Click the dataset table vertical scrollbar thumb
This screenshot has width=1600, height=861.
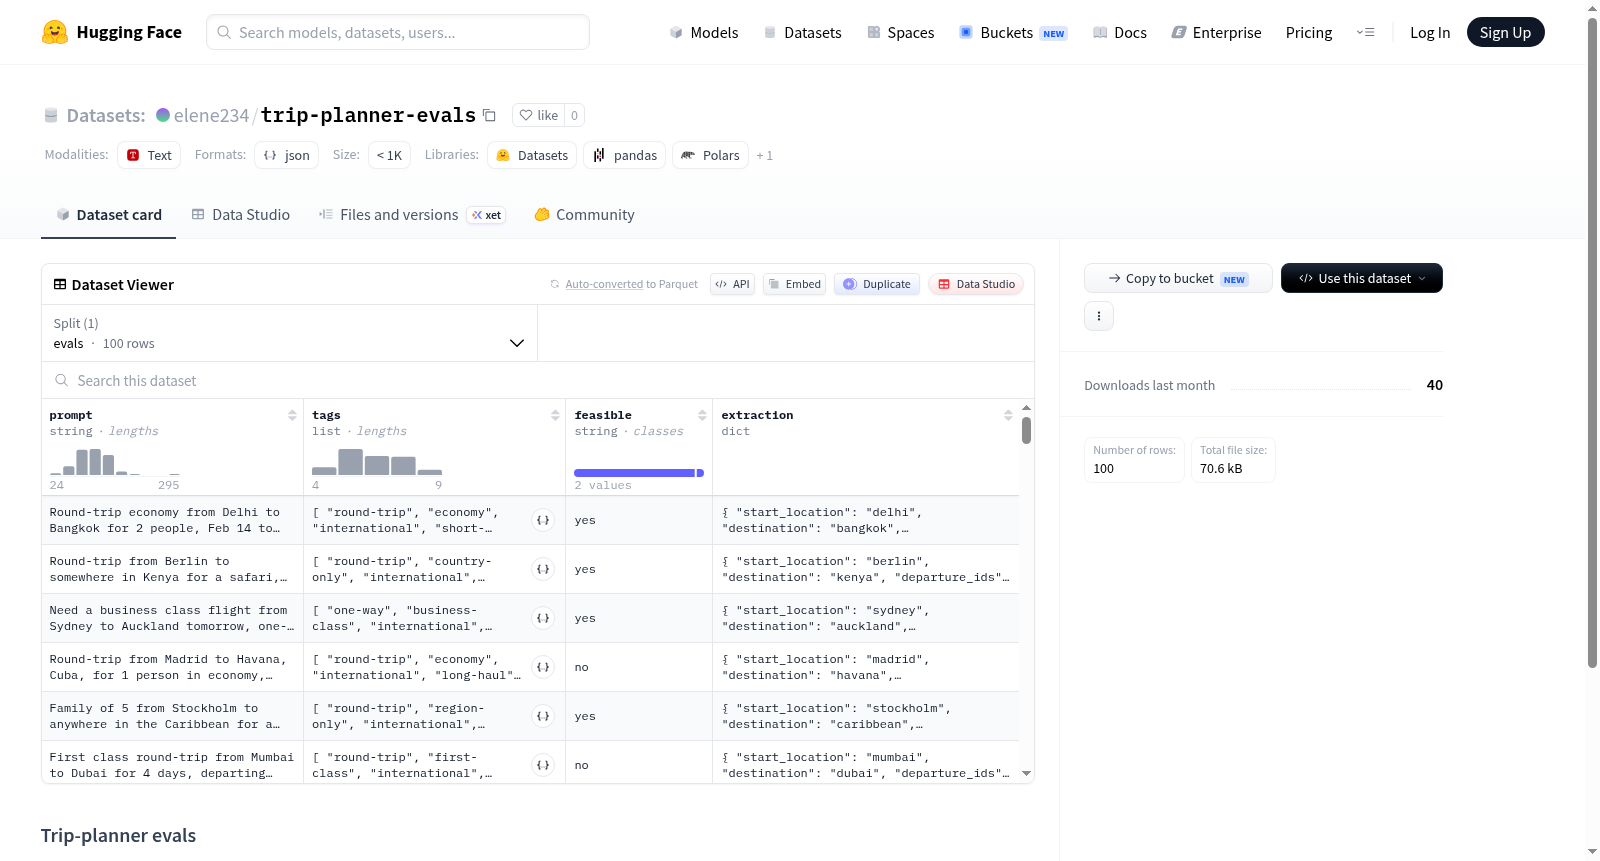pyautogui.click(x=1026, y=430)
